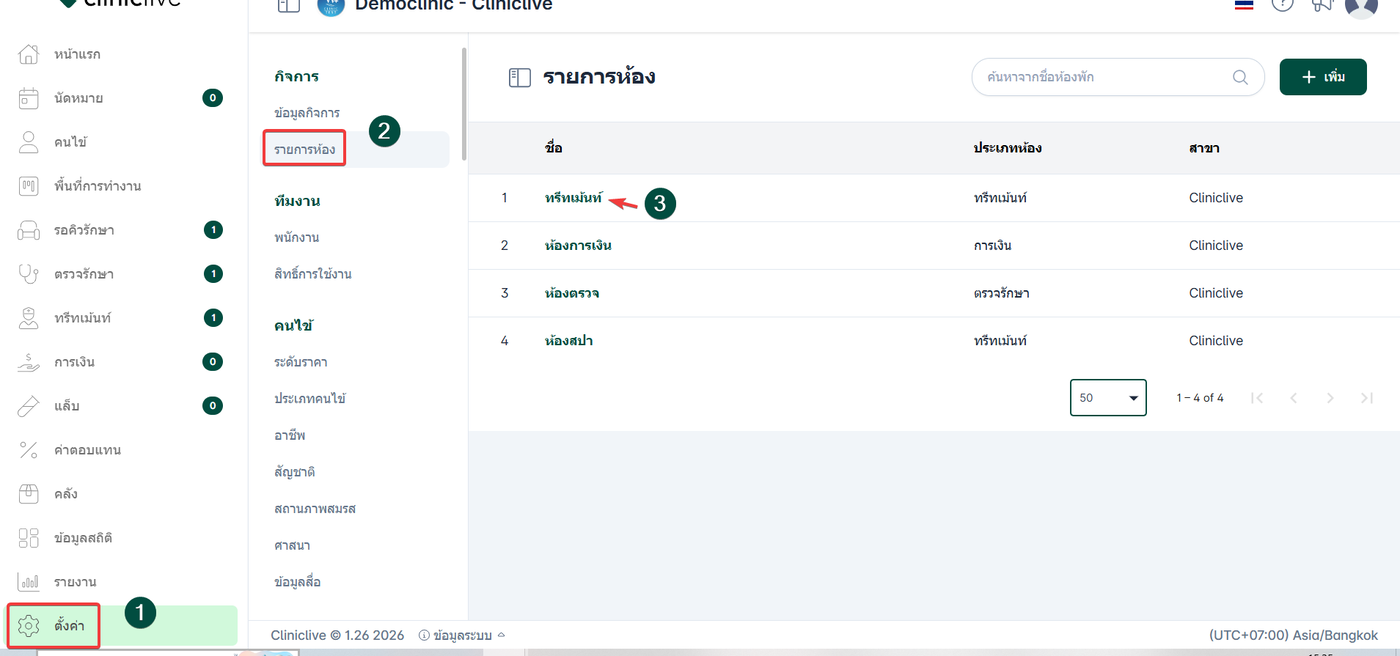Click the คลัง box icon
Viewport: 1400px width, 656px height.
coord(29,494)
